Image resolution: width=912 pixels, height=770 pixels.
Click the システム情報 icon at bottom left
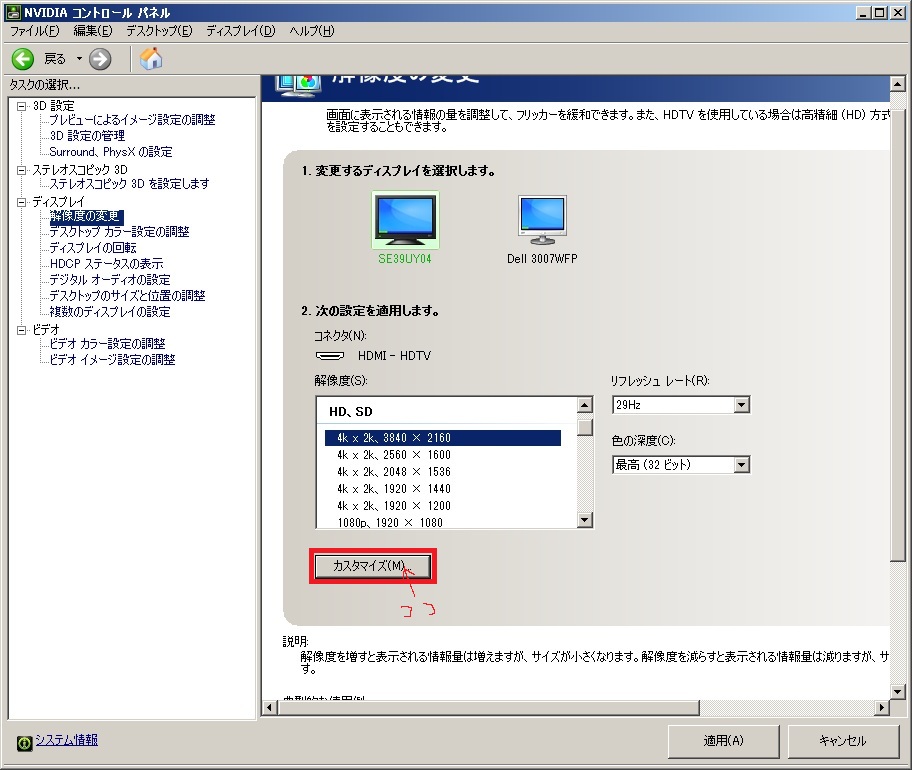click(23, 741)
